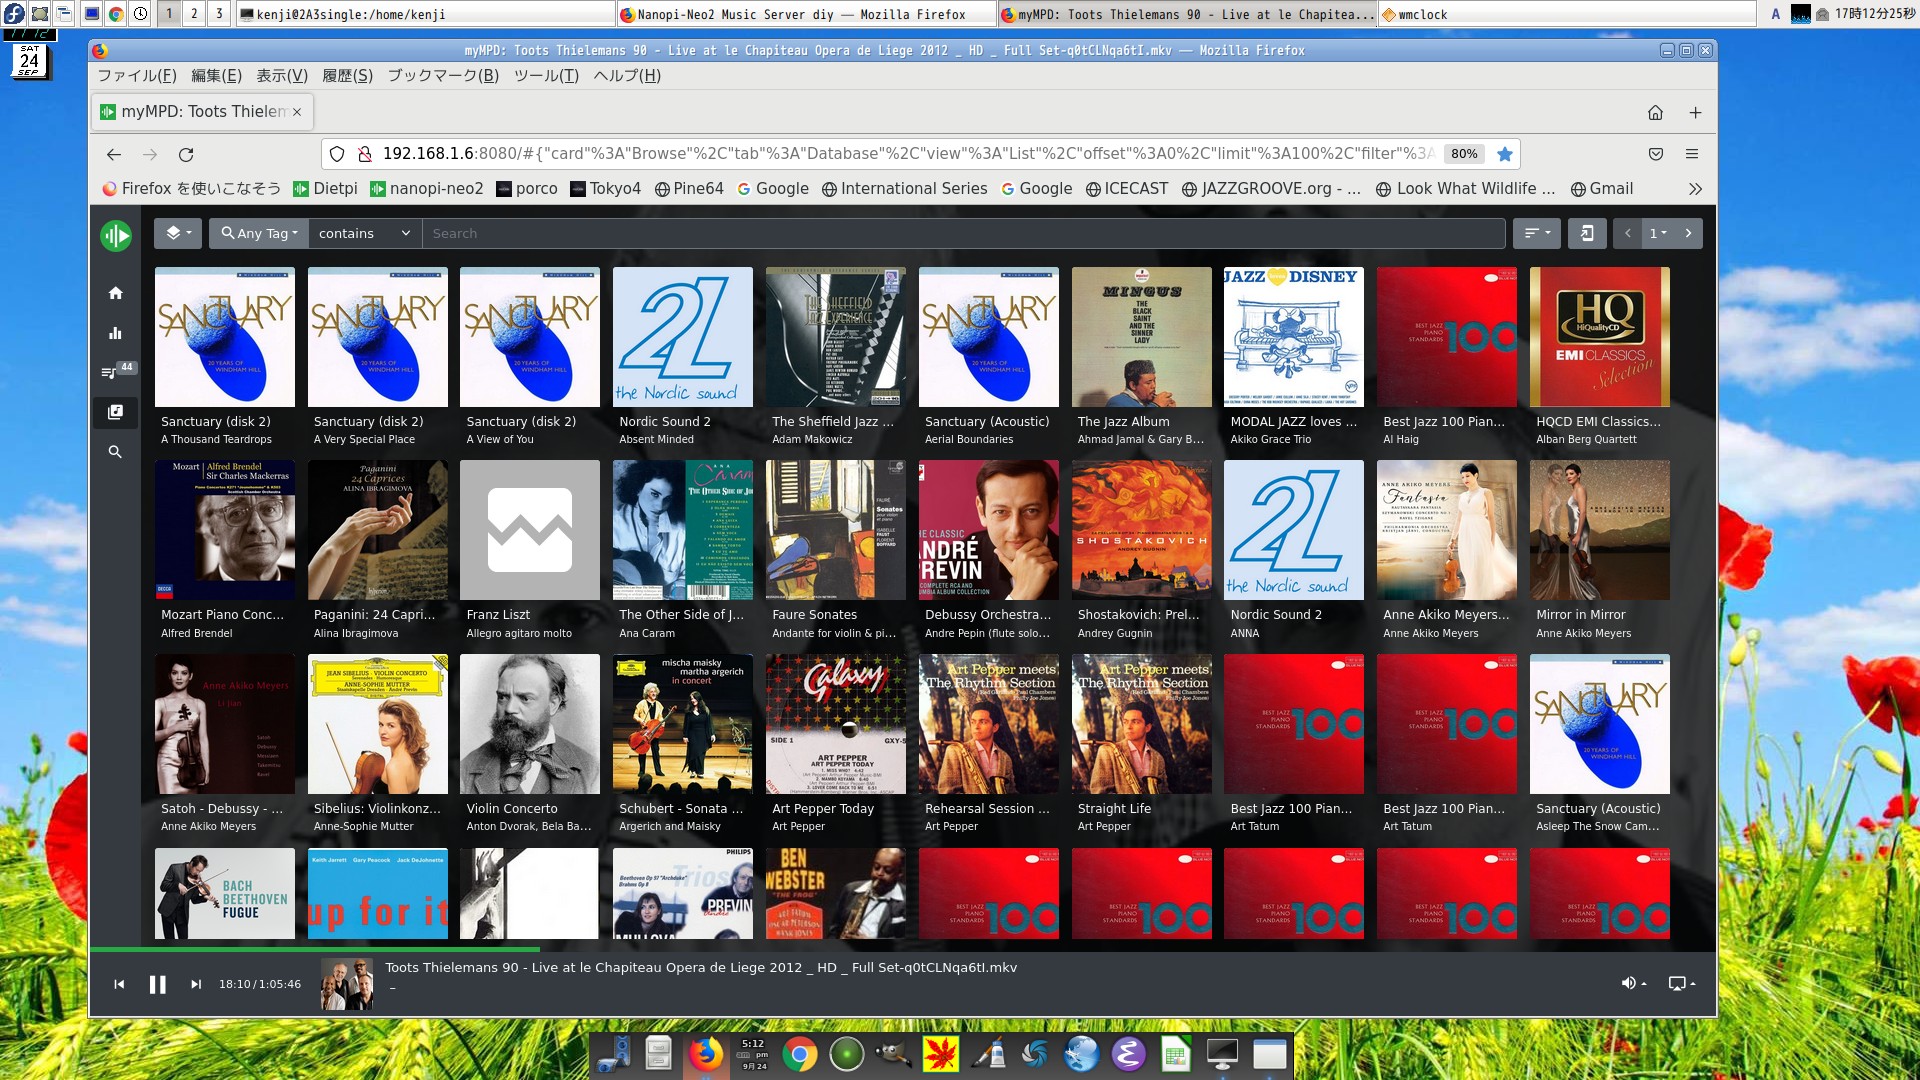The width and height of the screenshot is (1920, 1080).
Task: Go to the previous track
Action: click(x=119, y=984)
